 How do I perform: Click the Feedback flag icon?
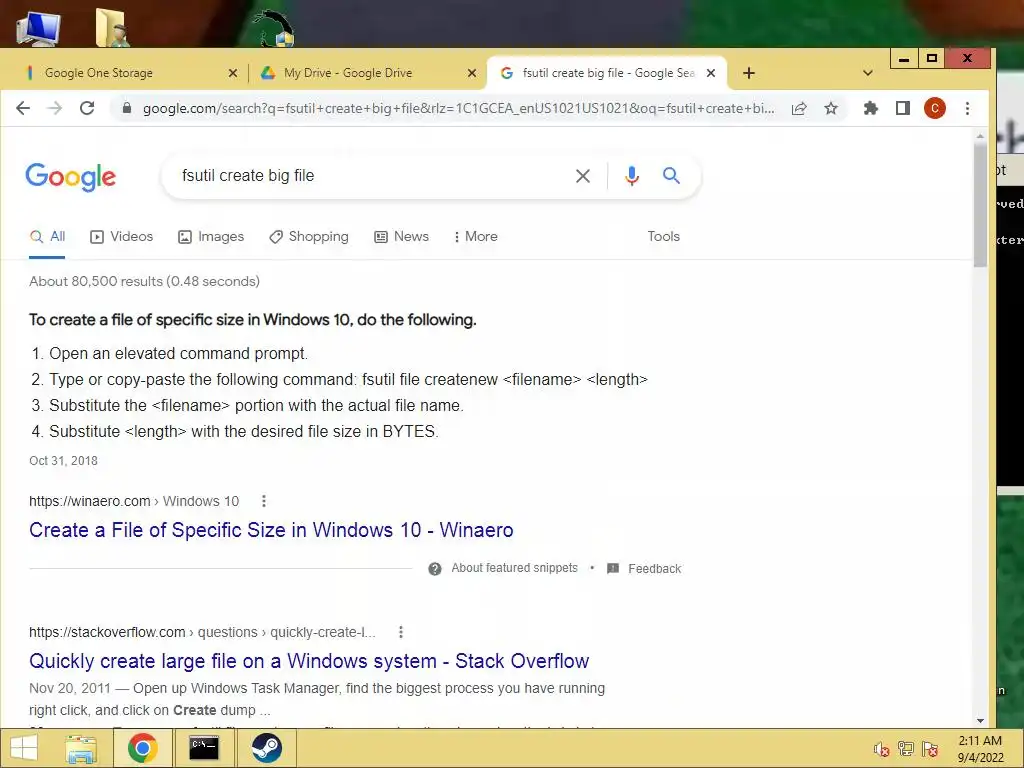click(x=613, y=568)
